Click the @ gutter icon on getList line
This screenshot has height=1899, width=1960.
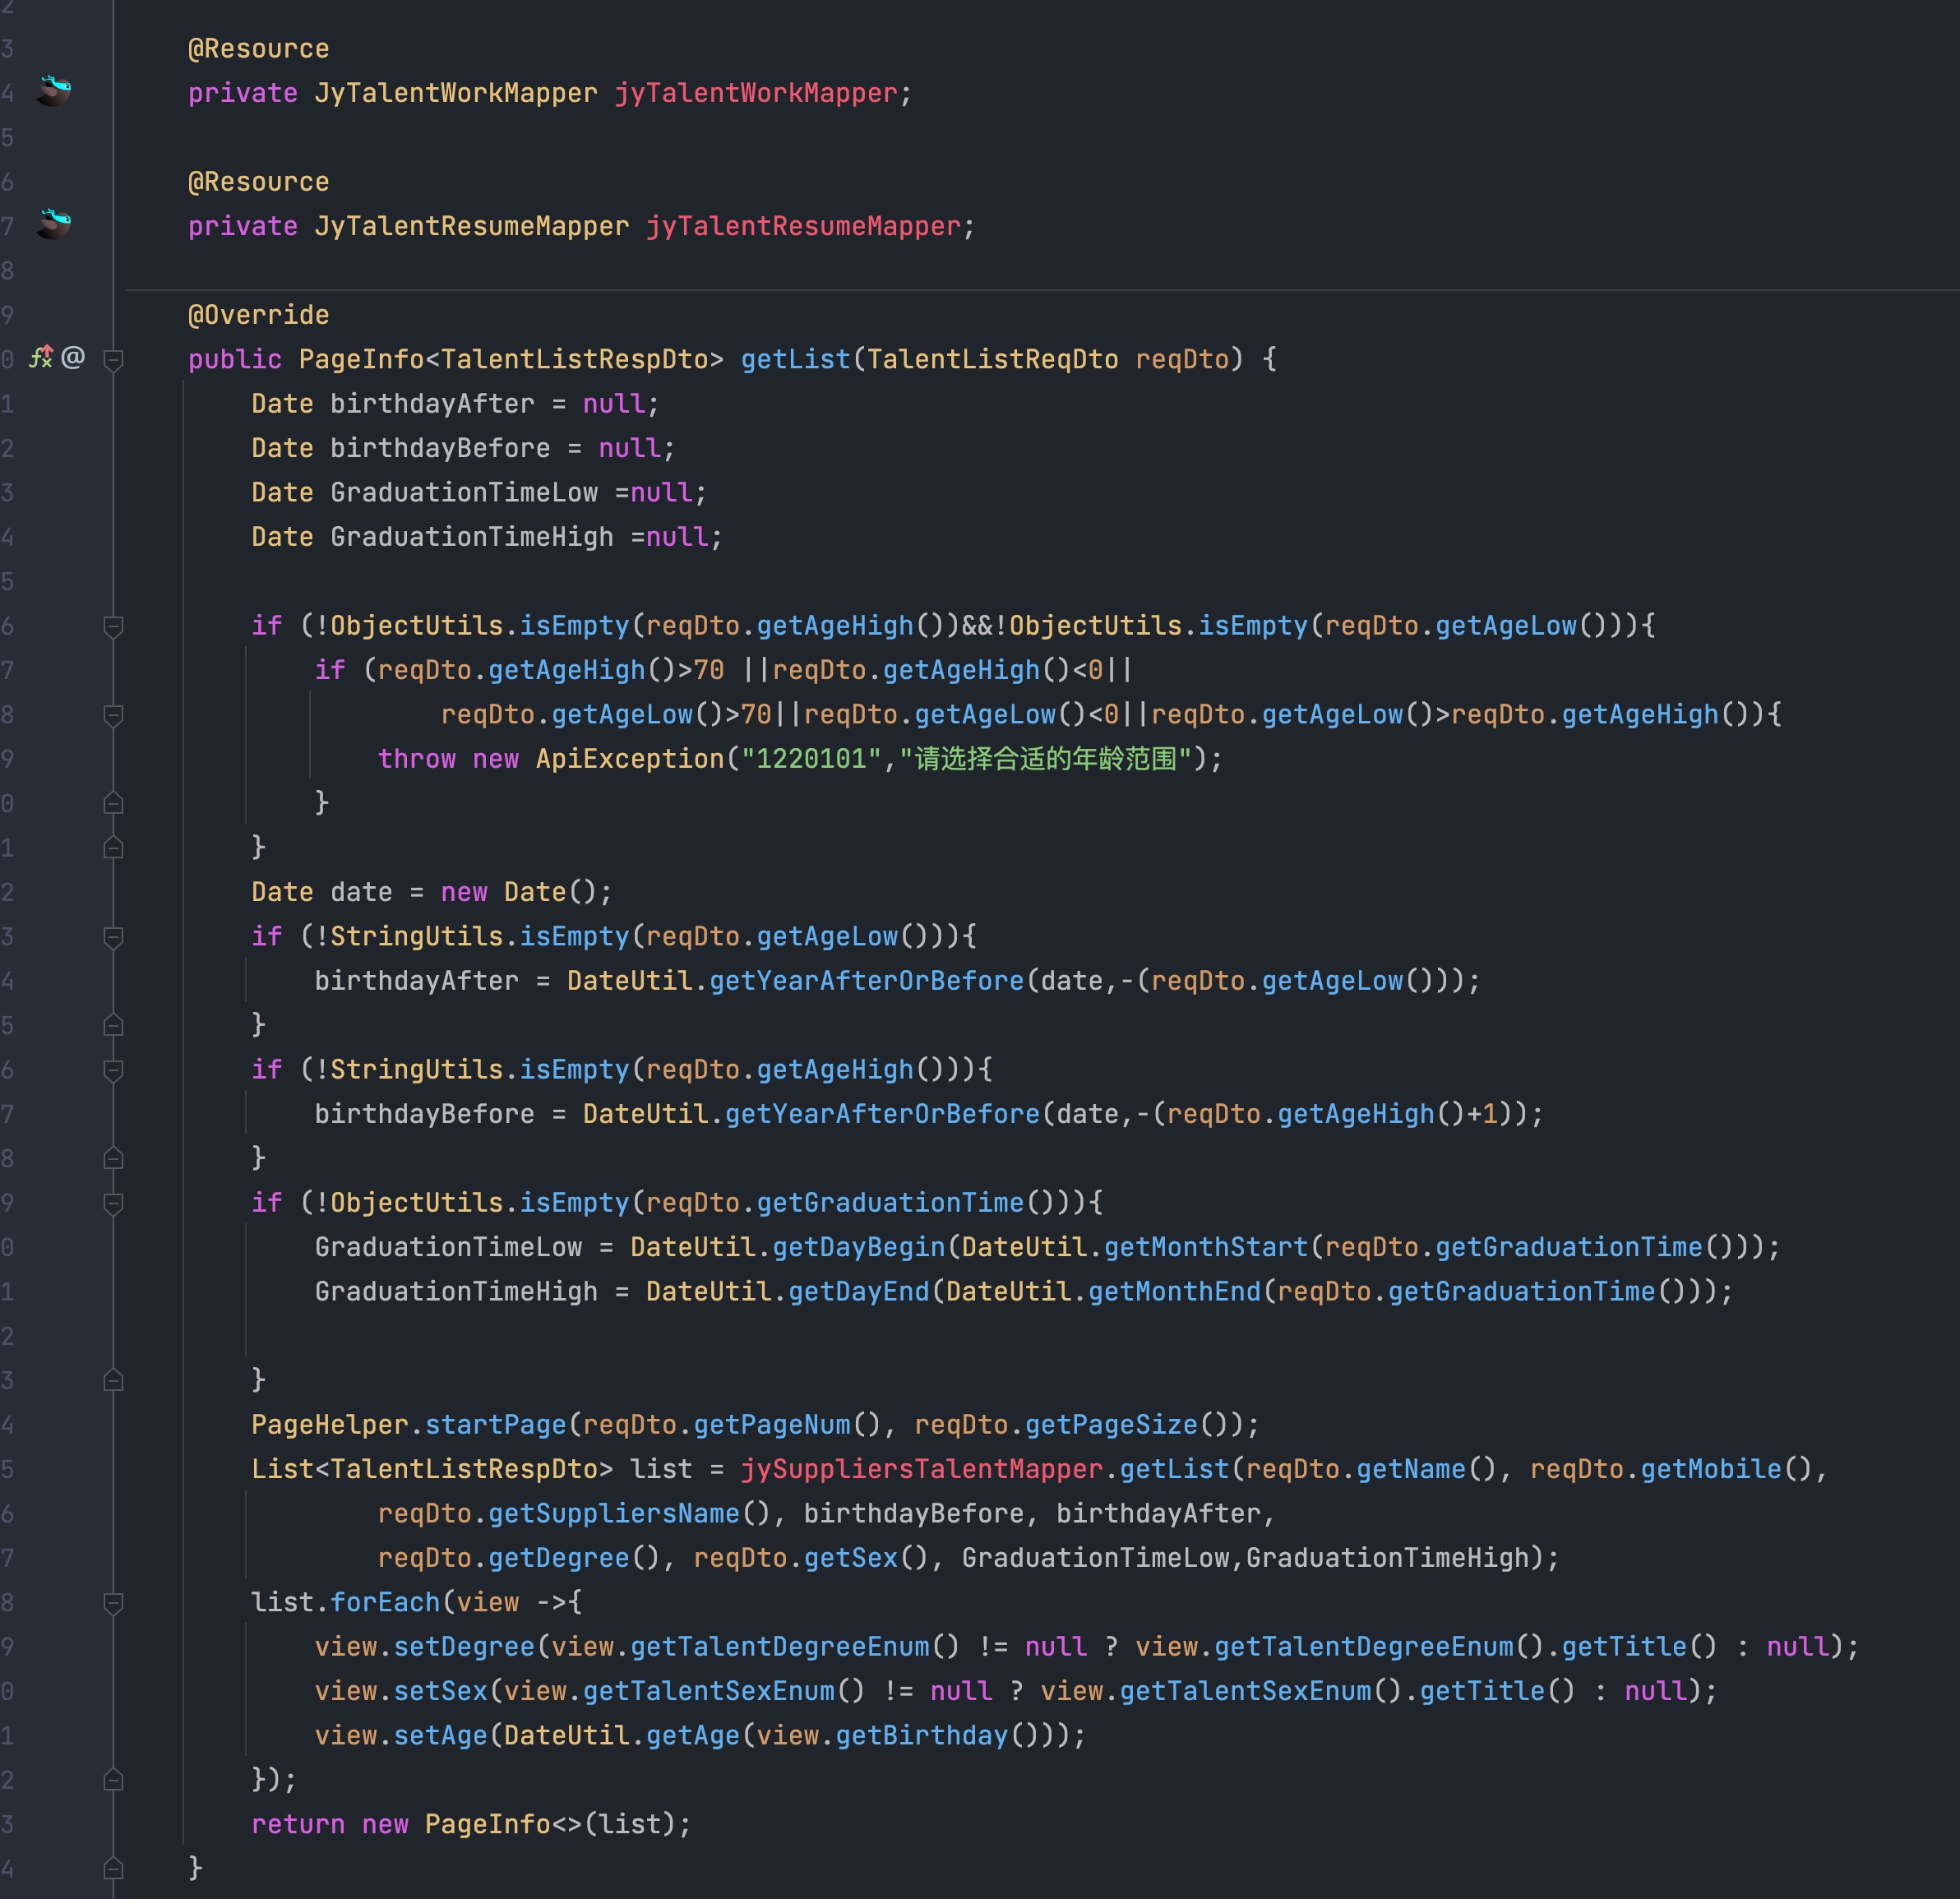73,357
